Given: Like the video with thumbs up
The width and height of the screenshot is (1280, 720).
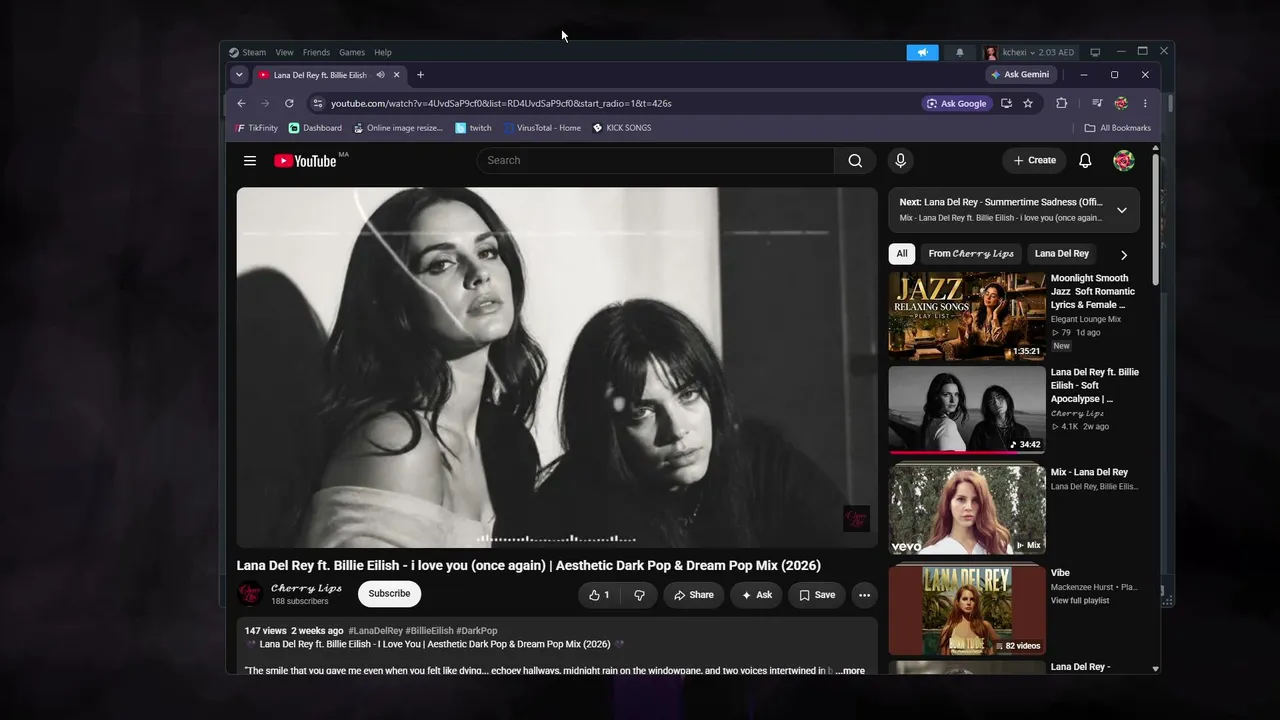Looking at the screenshot, I should pos(599,595).
